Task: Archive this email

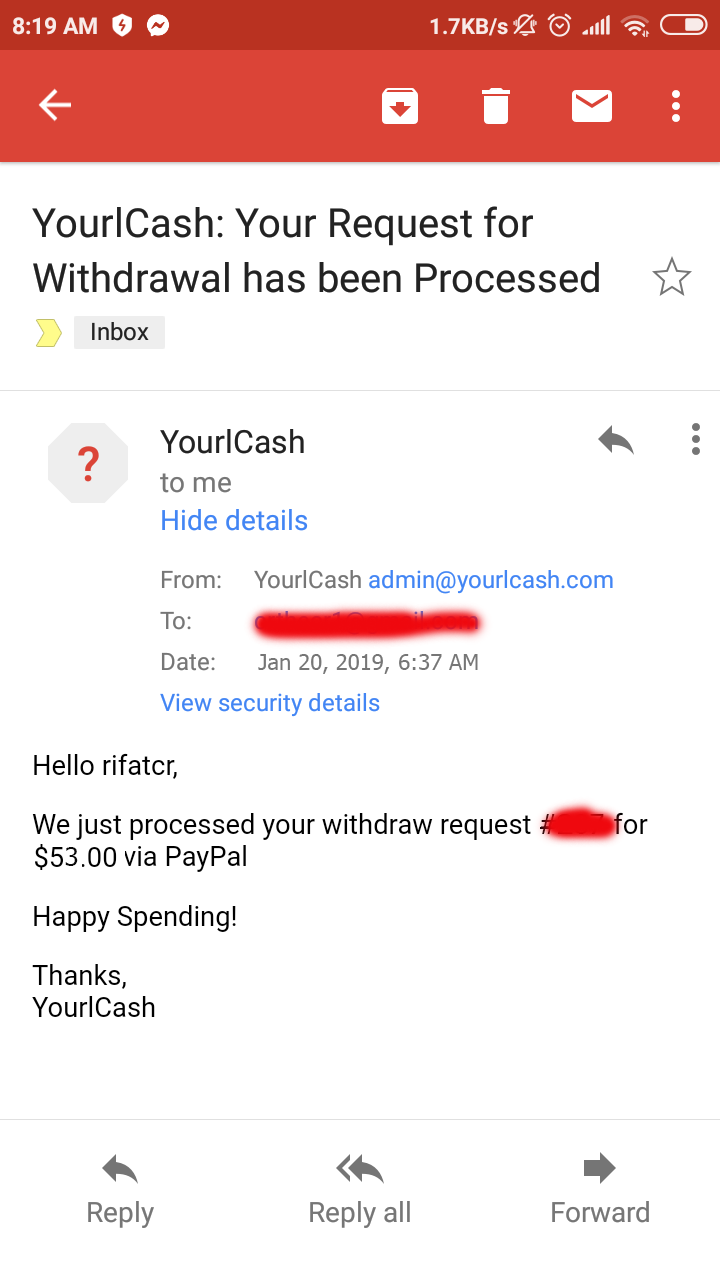Action: point(400,105)
